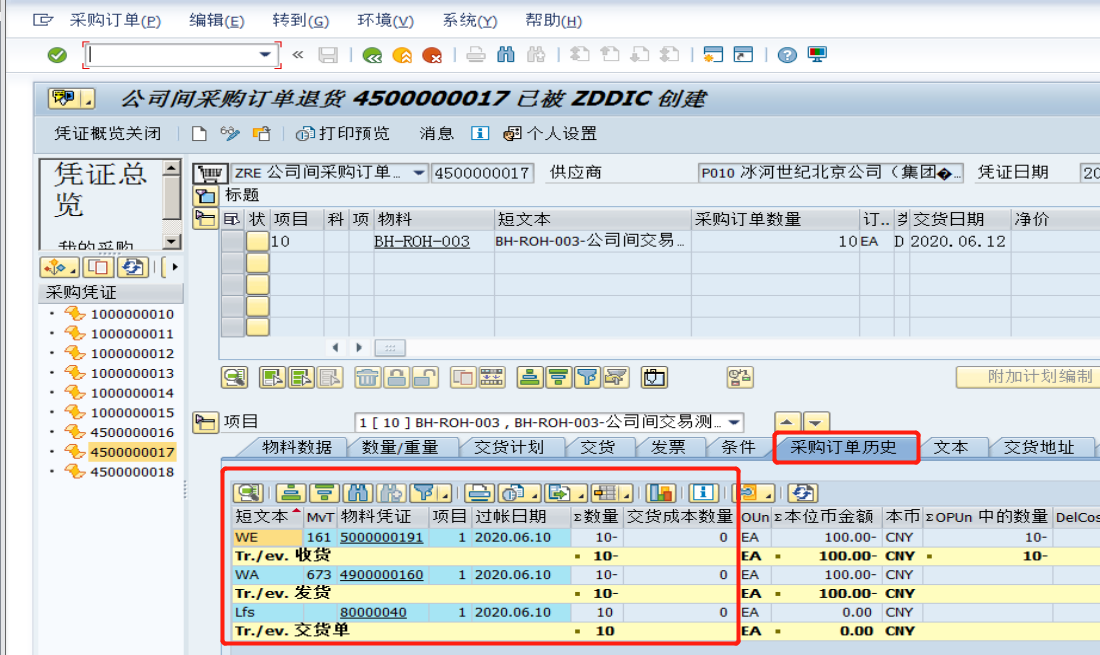
Task: Open the 系统(Y) menu
Action: (469, 20)
